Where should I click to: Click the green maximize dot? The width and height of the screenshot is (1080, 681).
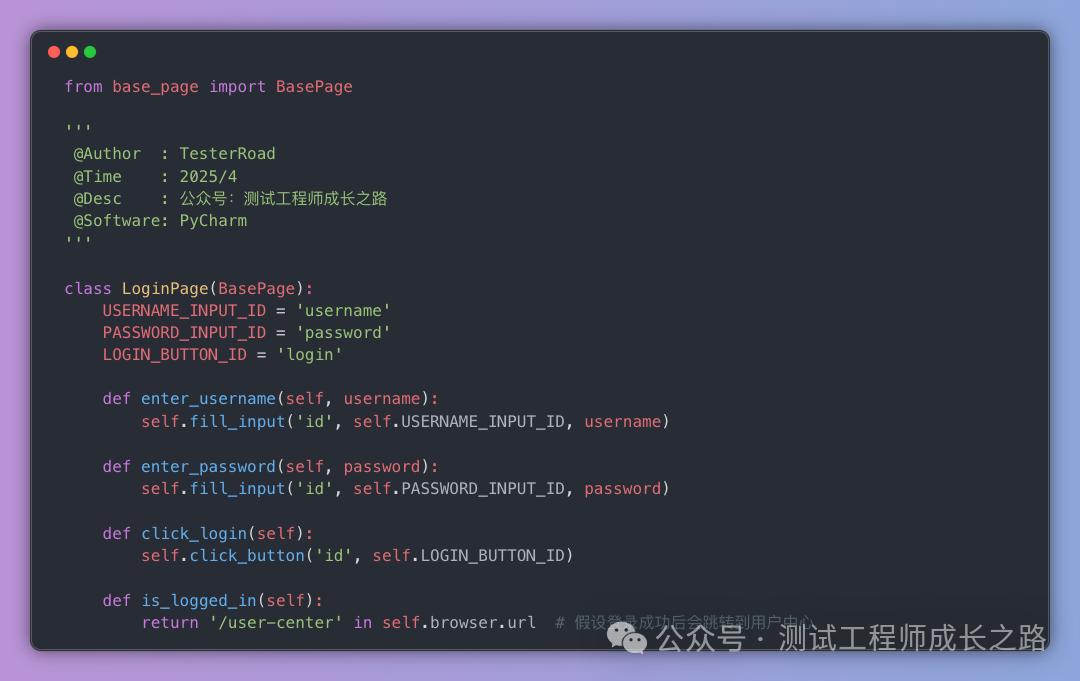(x=90, y=52)
